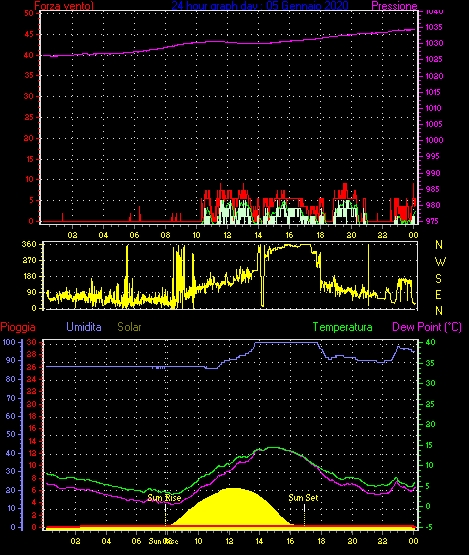The width and height of the screenshot is (469, 555).
Task: Click the 'Solar' legend label
Action: [x=129, y=327]
